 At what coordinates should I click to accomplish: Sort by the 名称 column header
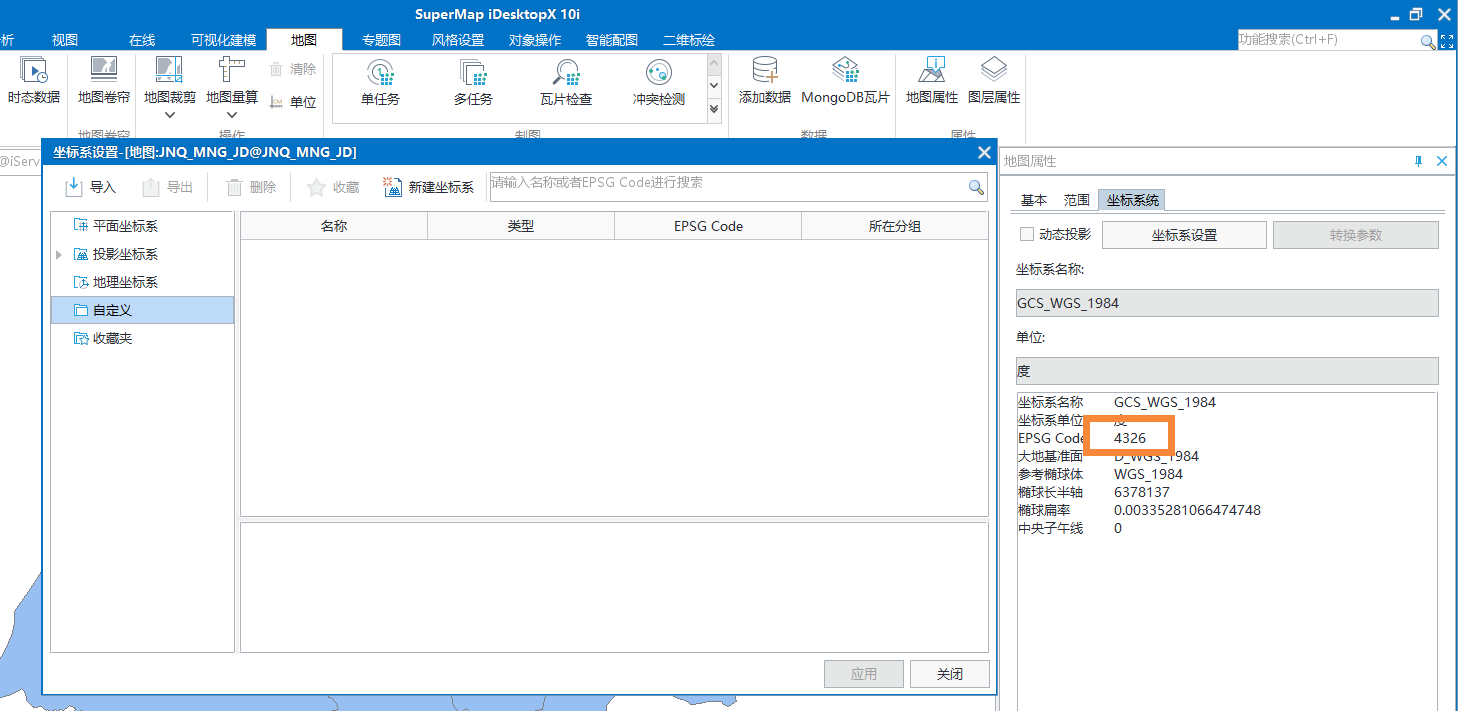point(334,226)
